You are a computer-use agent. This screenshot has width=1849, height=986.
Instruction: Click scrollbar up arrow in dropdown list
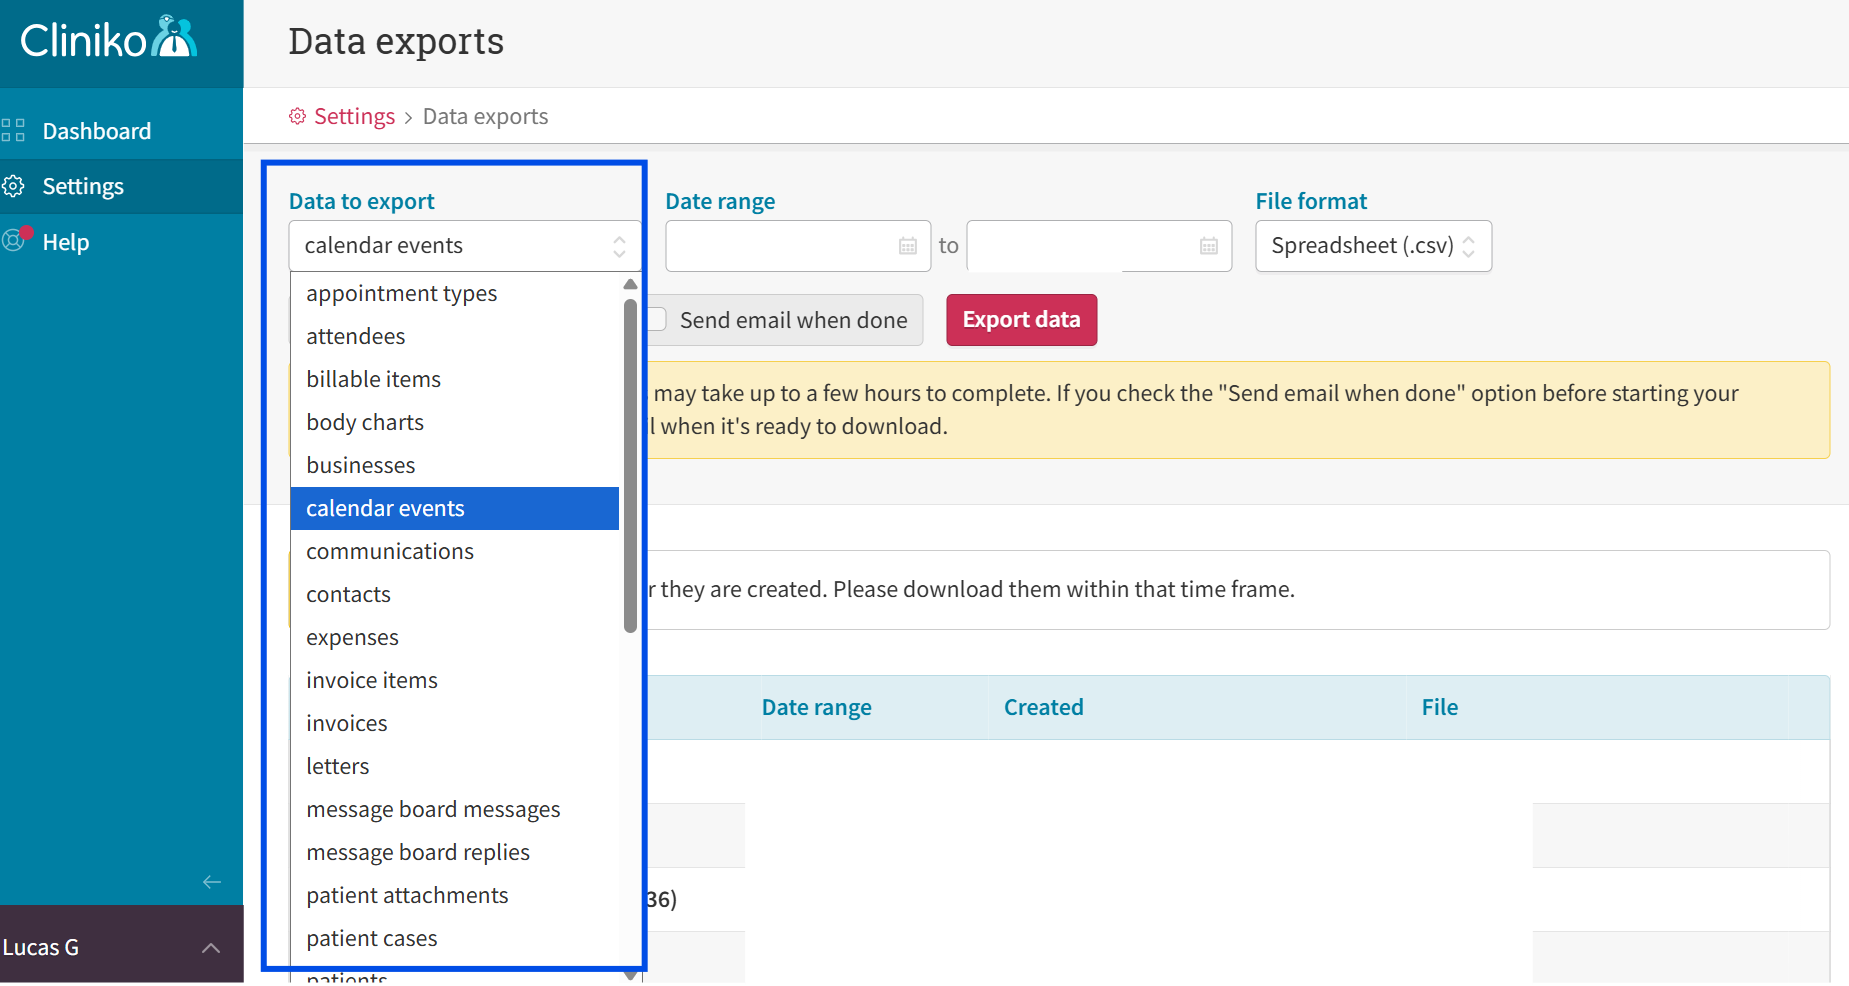coord(630,284)
